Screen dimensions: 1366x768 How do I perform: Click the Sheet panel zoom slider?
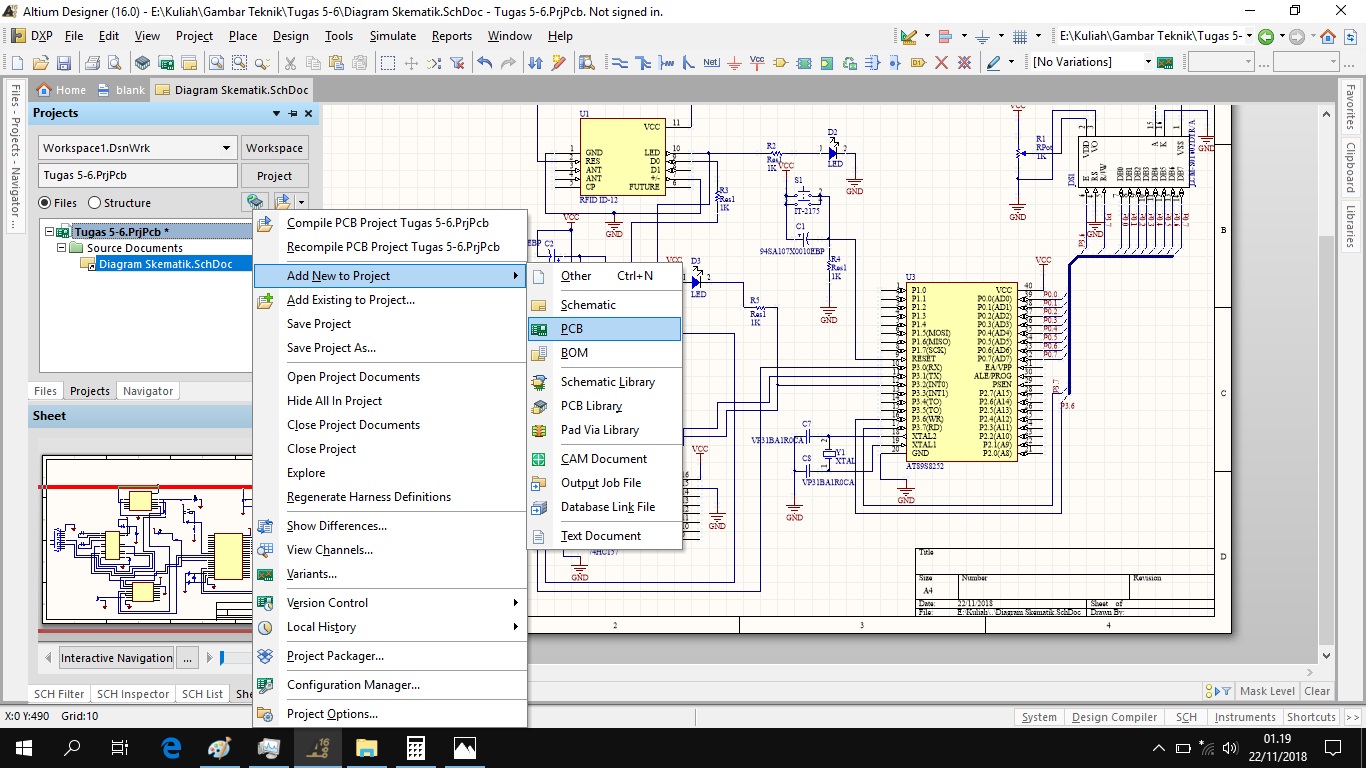tap(222, 658)
